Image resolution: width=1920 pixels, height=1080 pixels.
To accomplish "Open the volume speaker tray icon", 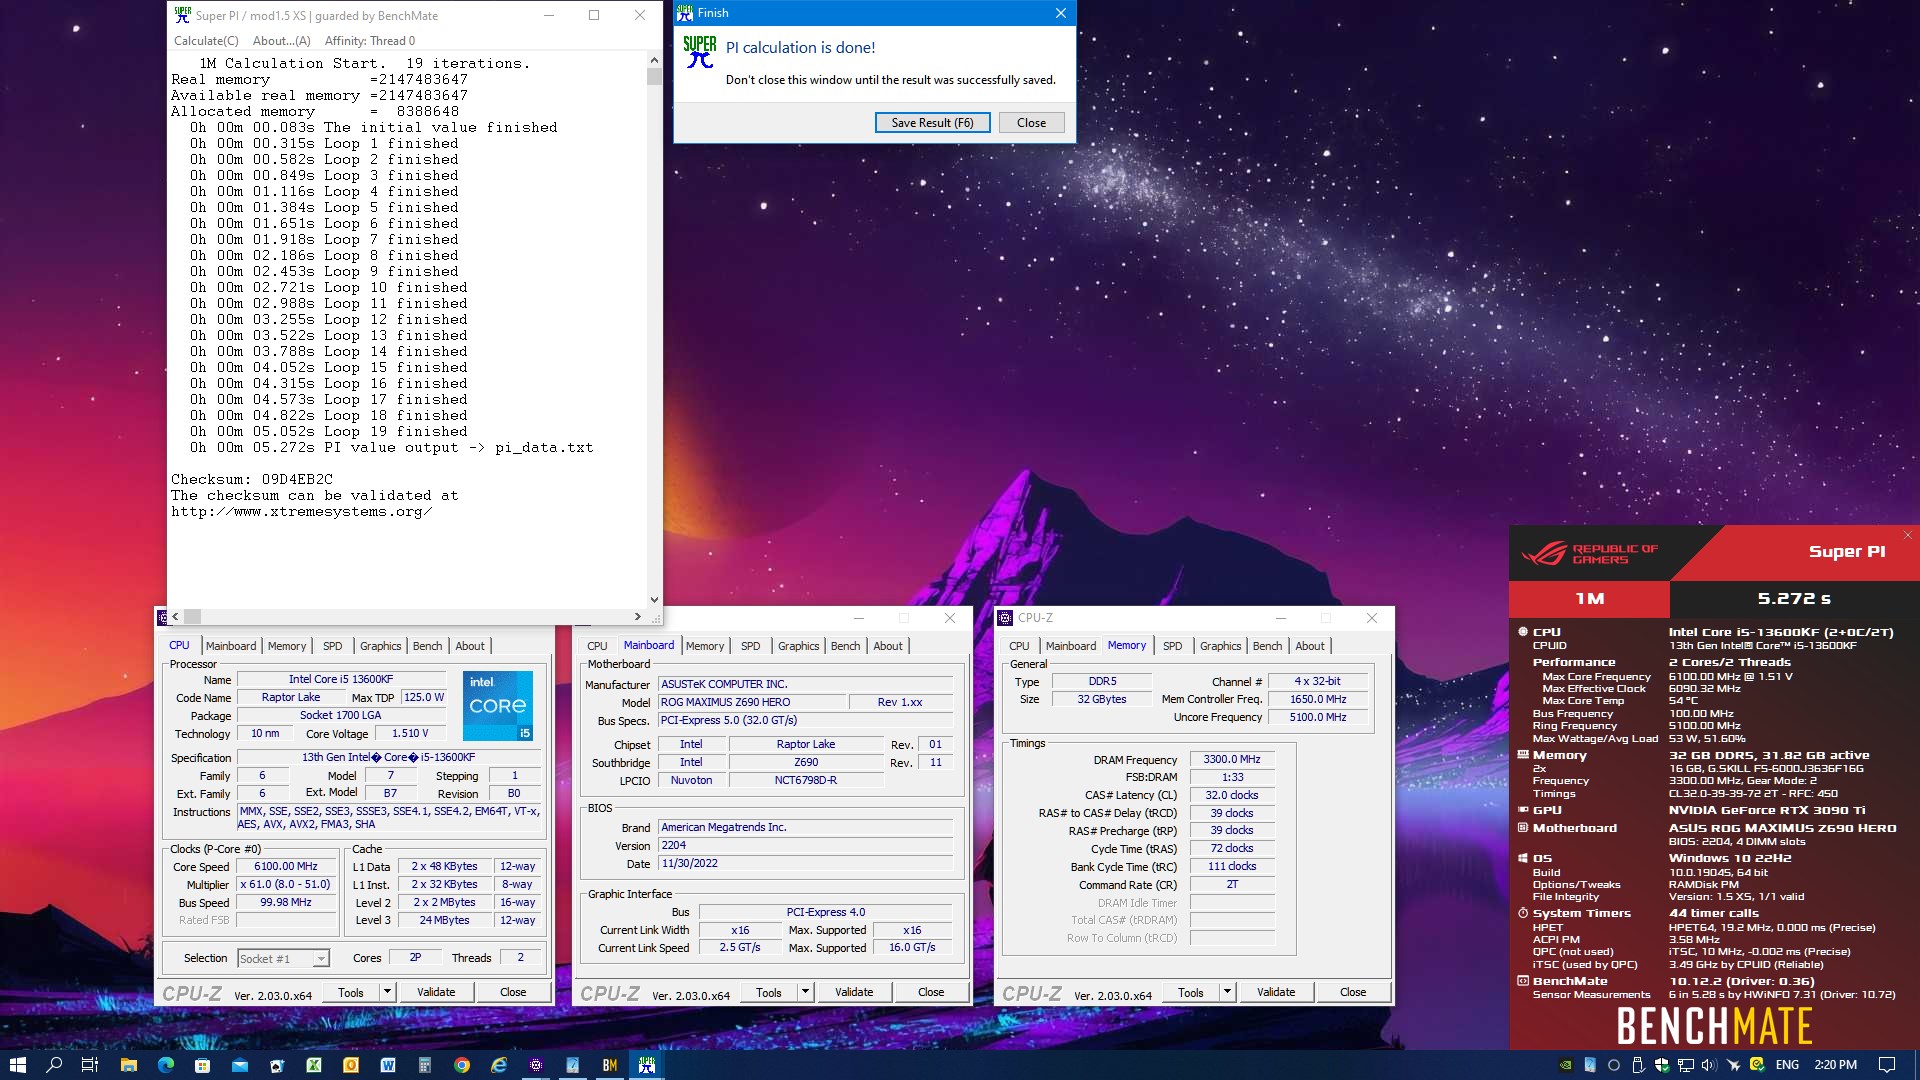I will point(1709,1065).
